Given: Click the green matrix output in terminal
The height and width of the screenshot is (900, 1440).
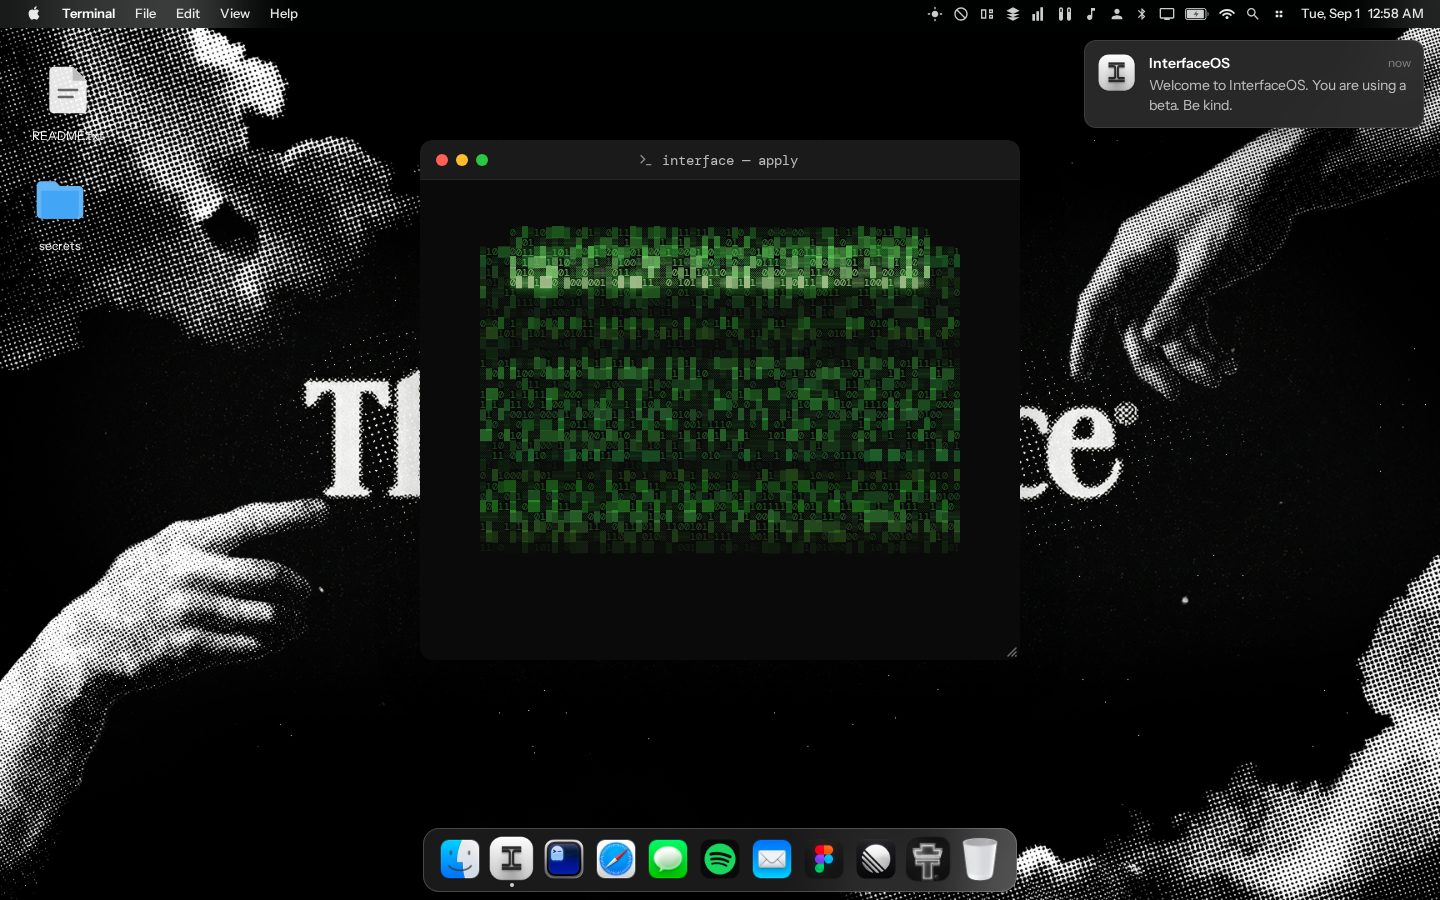Looking at the screenshot, I should [x=720, y=389].
